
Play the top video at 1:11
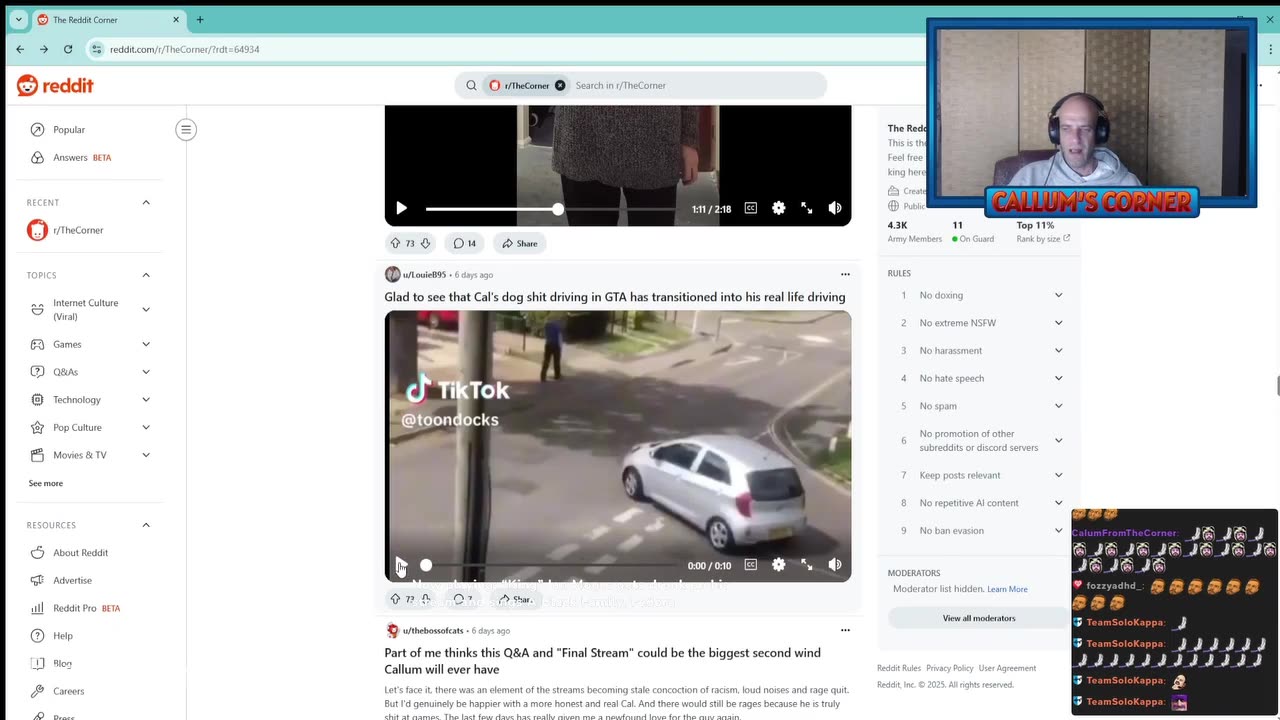pos(401,208)
